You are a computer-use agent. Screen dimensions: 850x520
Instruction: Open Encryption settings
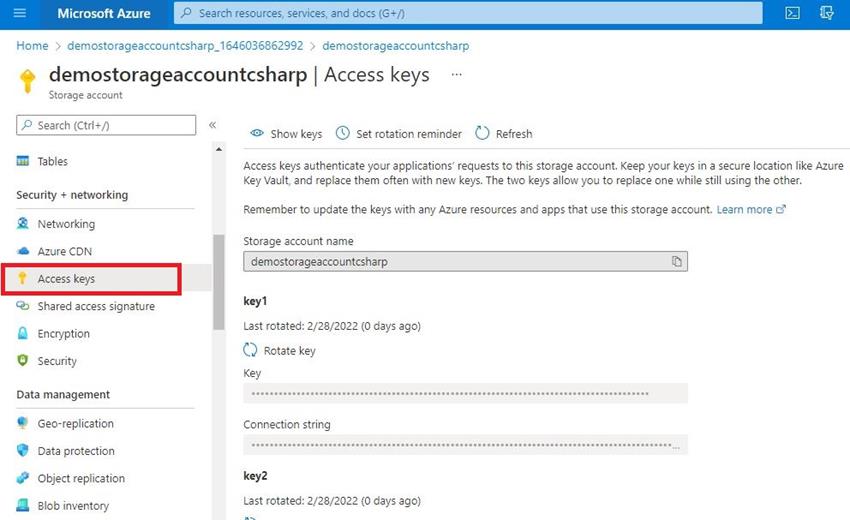click(x=63, y=334)
